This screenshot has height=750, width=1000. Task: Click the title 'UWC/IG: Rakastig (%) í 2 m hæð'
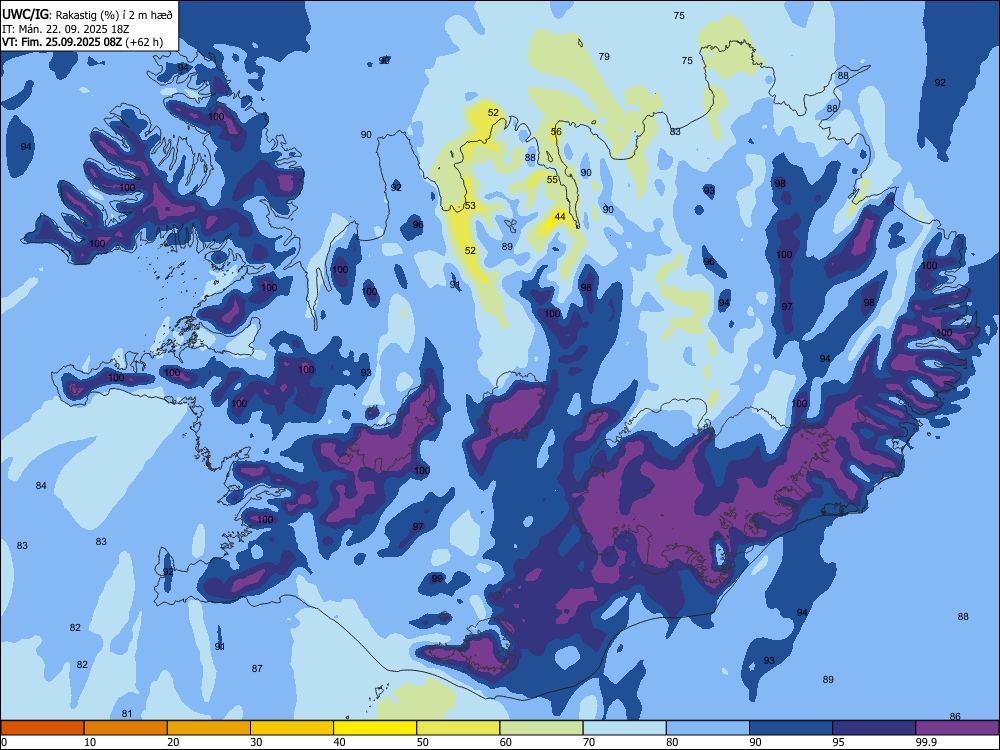(87, 15)
